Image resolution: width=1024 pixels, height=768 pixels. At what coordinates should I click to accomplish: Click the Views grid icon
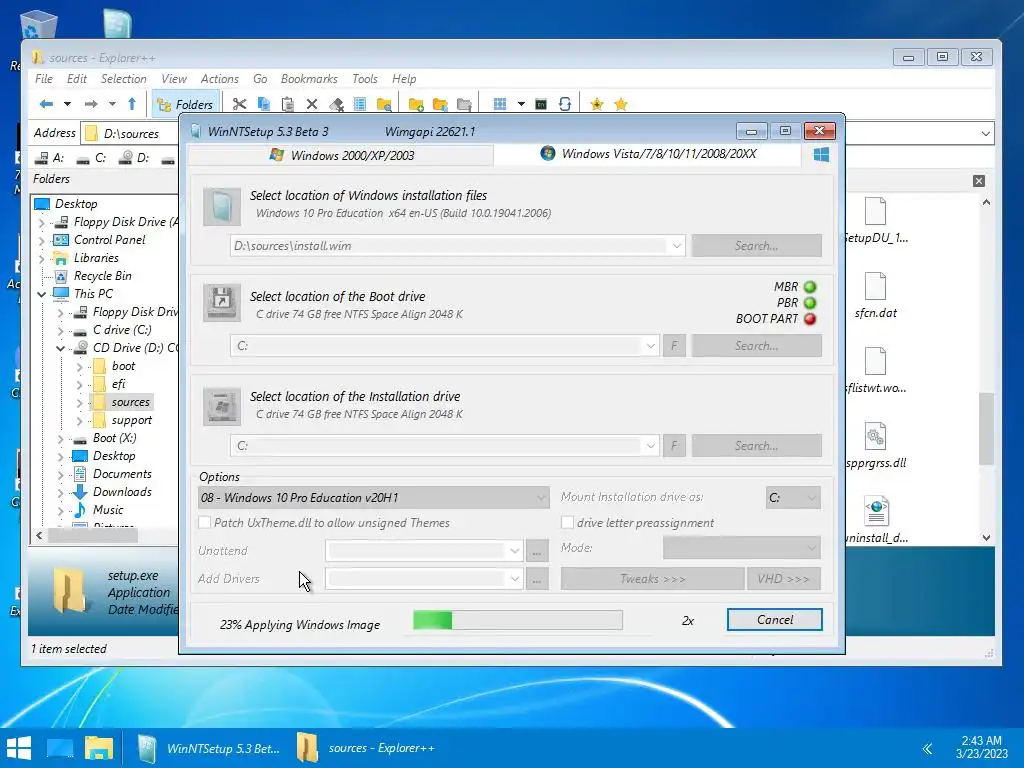click(x=500, y=104)
